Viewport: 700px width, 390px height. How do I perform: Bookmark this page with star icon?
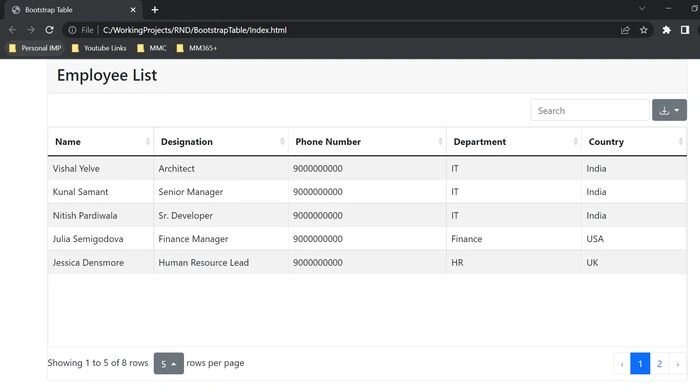(x=643, y=30)
